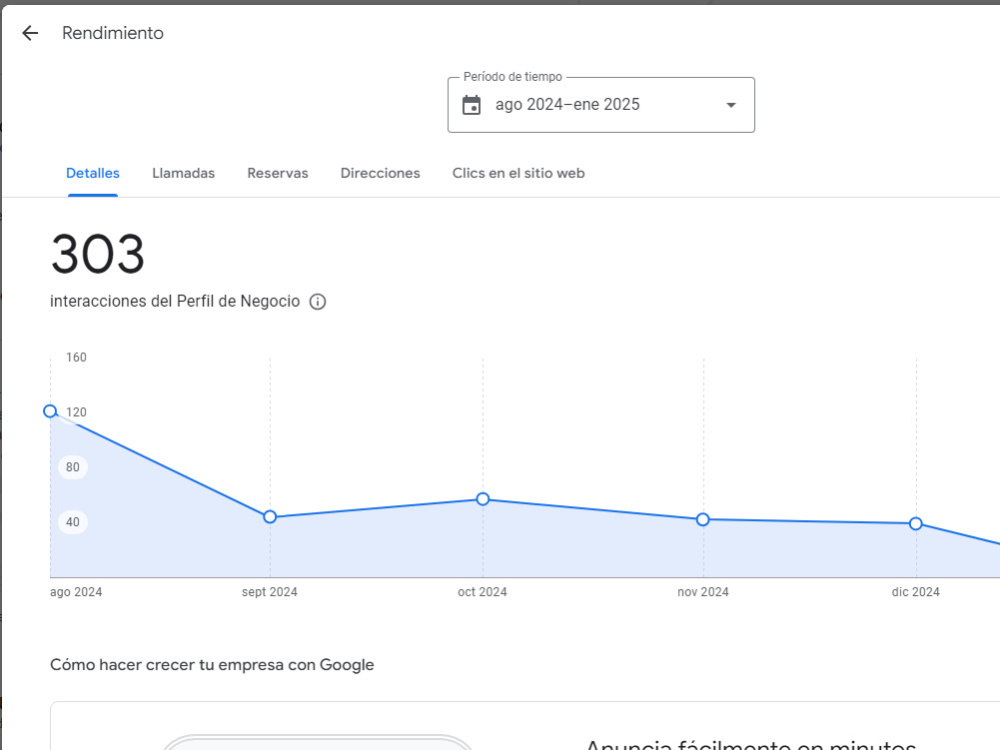Open the 'ago 2024–ene 2025' period selector
This screenshot has height=750, width=1000.
[x=601, y=105]
